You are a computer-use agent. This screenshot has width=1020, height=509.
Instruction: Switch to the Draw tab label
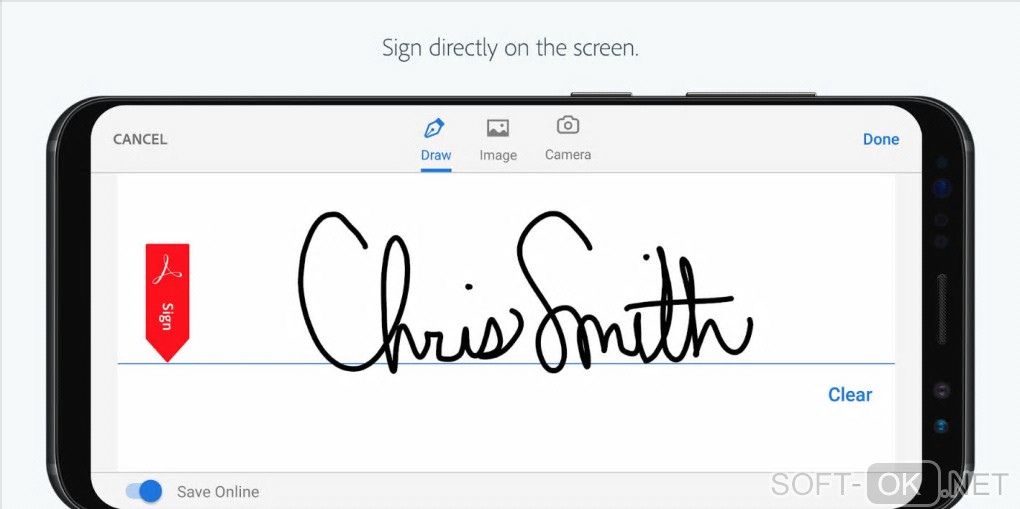click(x=436, y=155)
